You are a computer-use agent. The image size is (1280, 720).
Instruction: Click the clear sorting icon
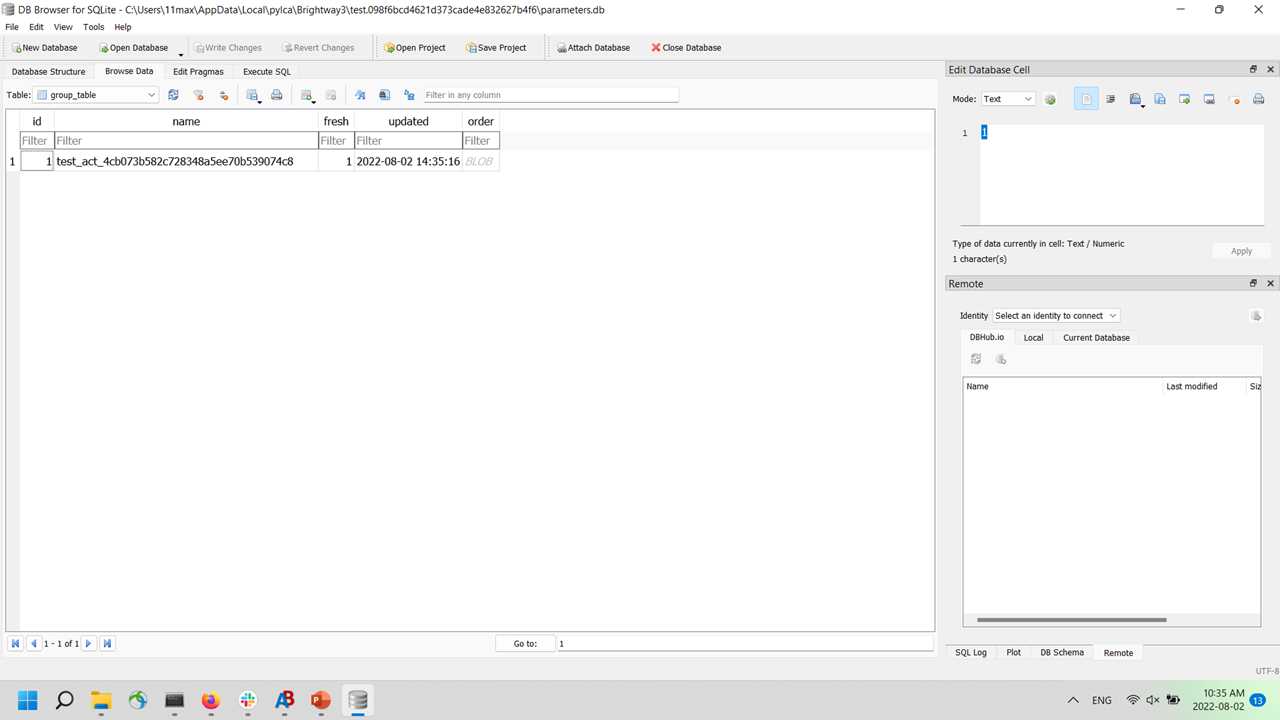224,95
